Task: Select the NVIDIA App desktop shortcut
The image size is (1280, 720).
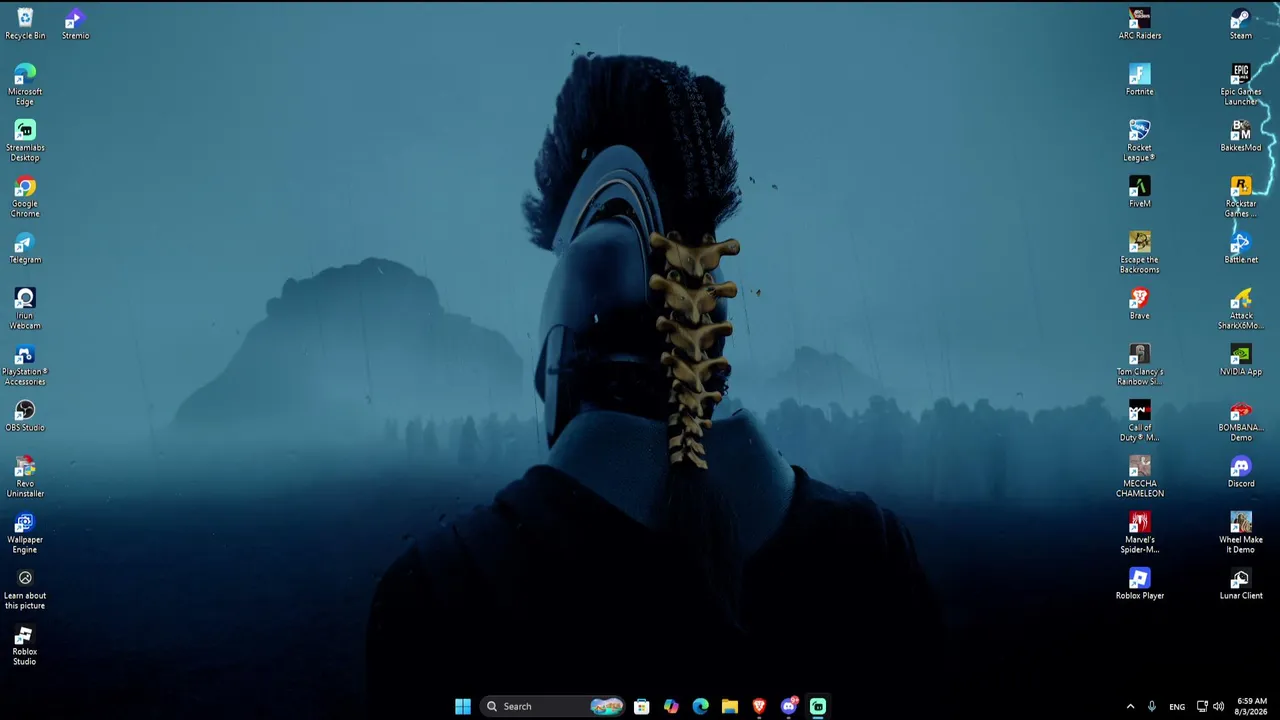Action: (1241, 360)
